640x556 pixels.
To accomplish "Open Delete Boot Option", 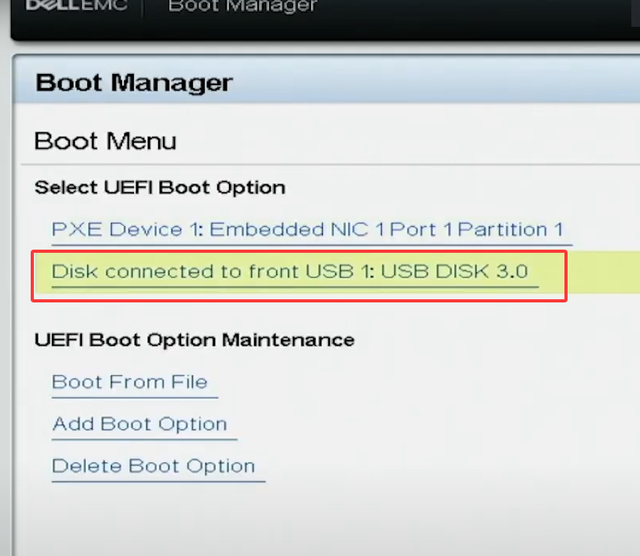I will [153, 466].
